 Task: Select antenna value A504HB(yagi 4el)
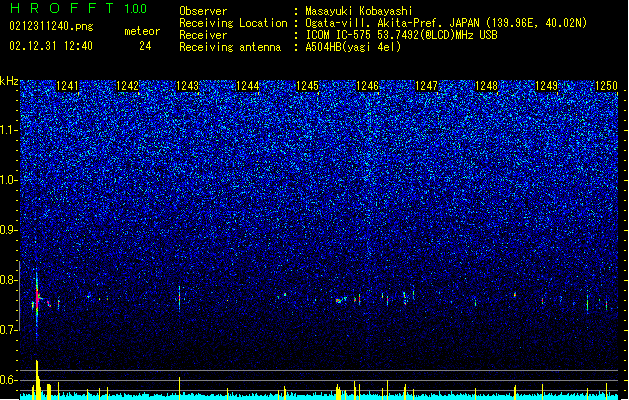353,47
